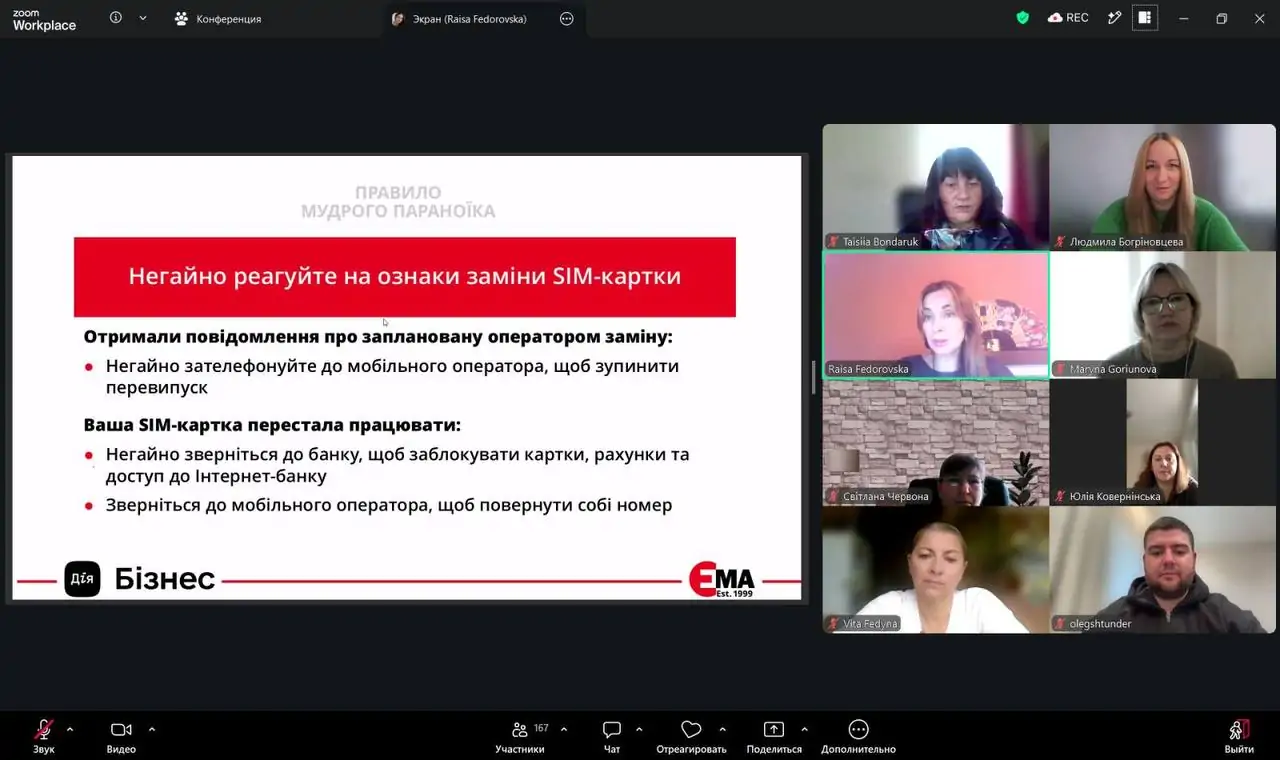Viewport: 1280px width, 760px height.
Task: Change view layout icon
Action: pos(1145,18)
